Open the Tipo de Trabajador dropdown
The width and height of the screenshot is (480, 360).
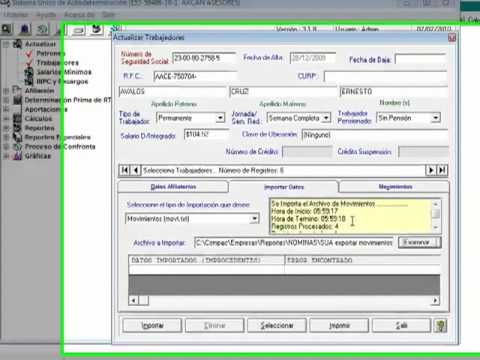(220, 118)
